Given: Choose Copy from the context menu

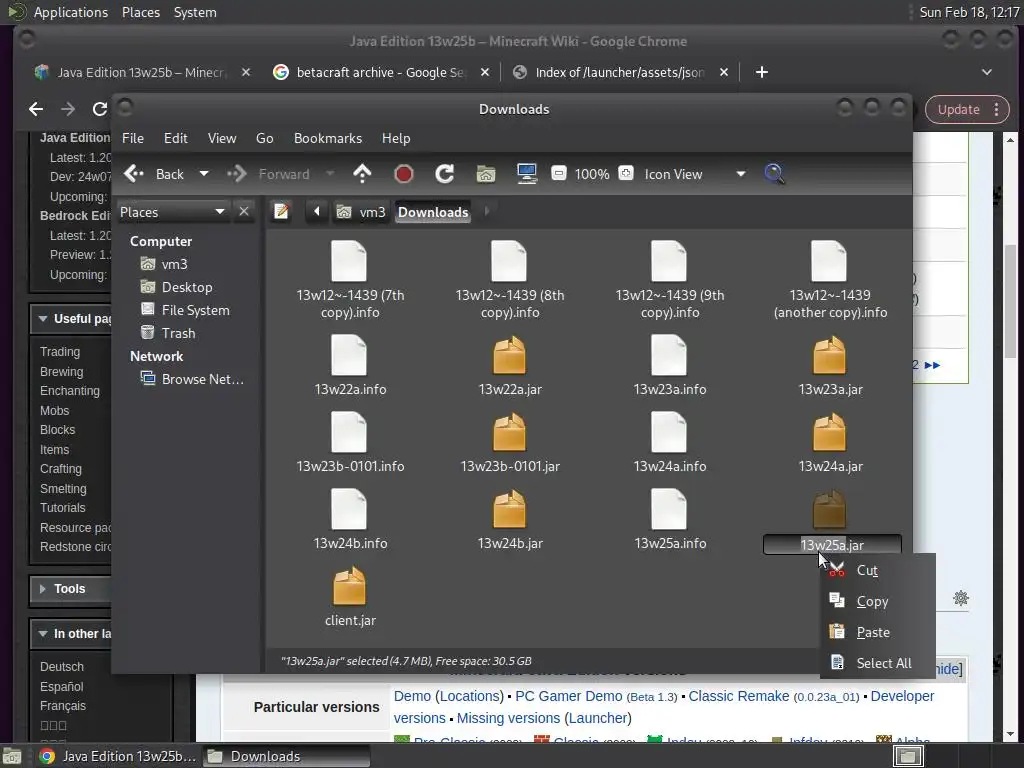Looking at the screenshot, I should click(x=872, y=602).
